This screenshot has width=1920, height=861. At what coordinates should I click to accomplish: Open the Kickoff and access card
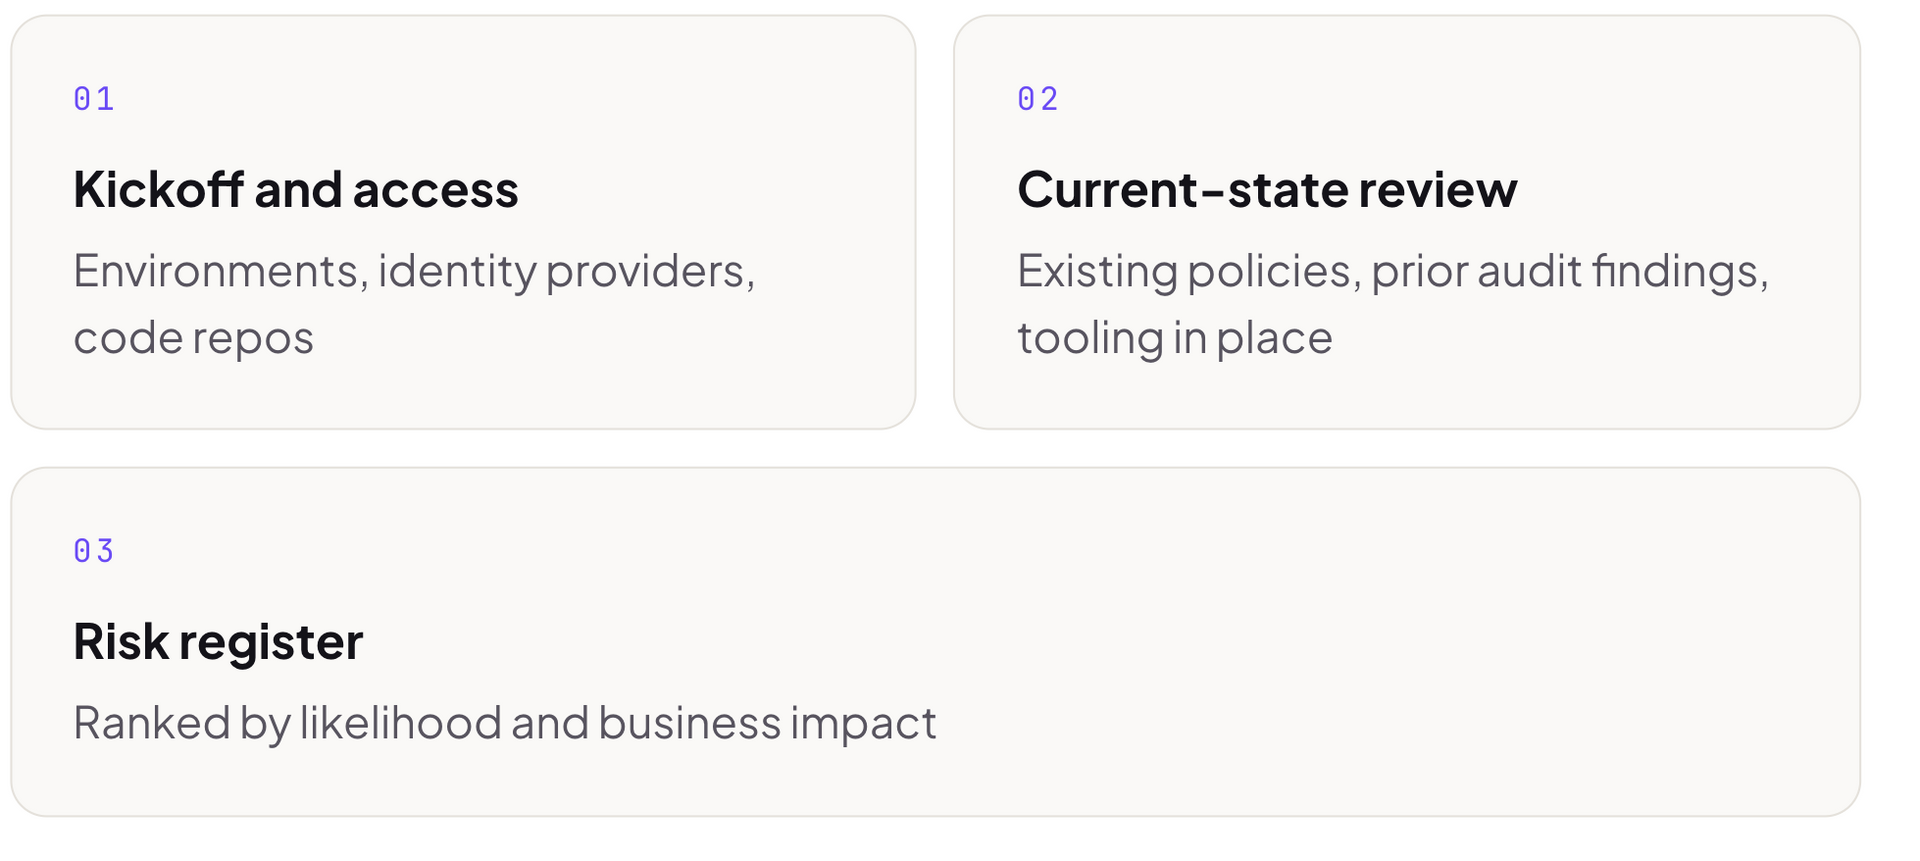(x=463, y=222)
